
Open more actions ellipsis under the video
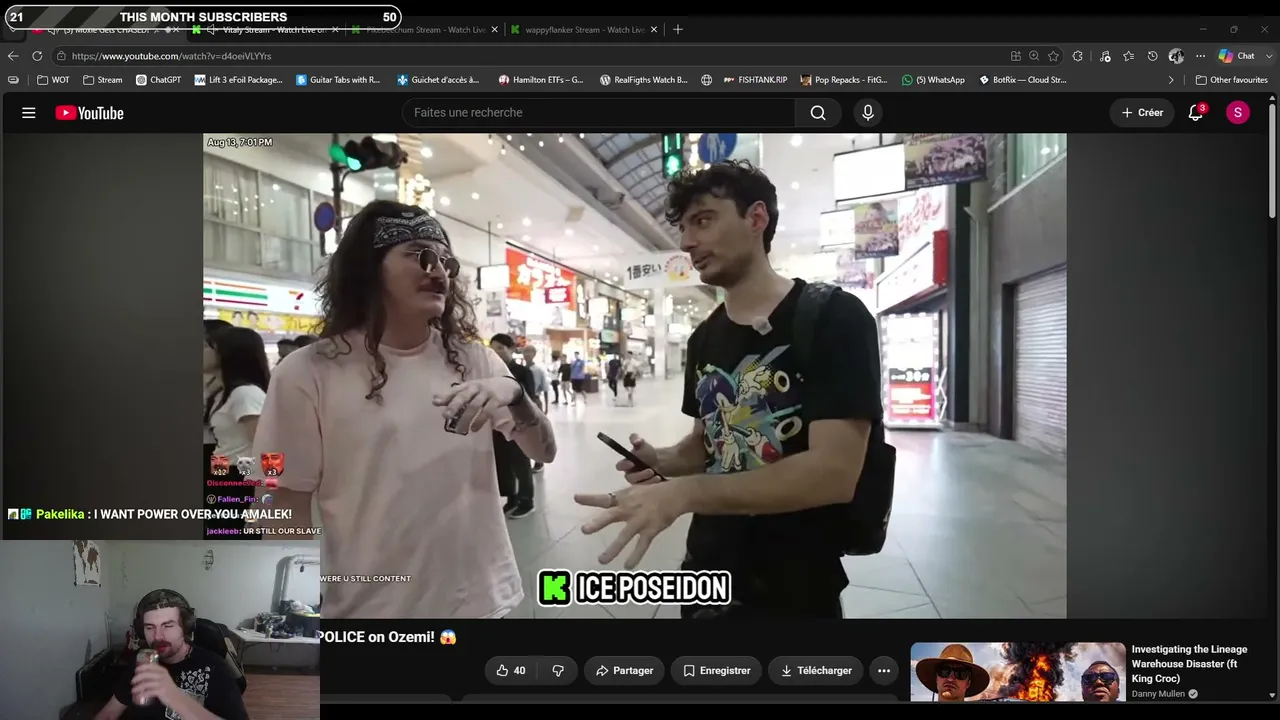884,671
